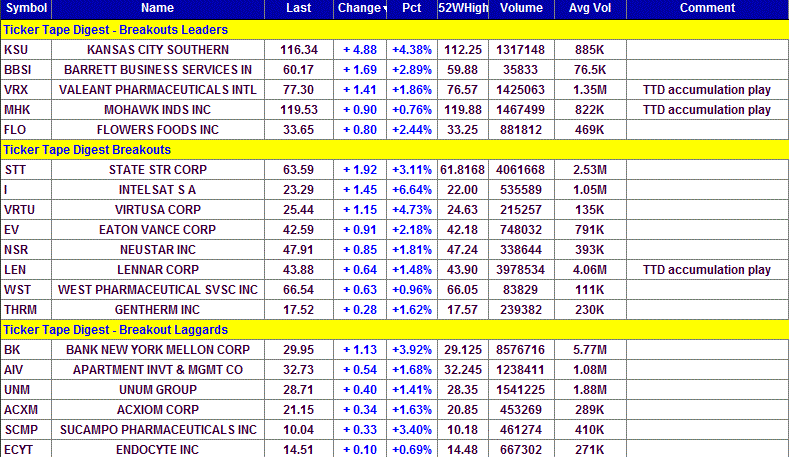This screenshot has height=457, width=789.
Task: Click TTD accumulation play comment for LEN
Action: (707, 270)
